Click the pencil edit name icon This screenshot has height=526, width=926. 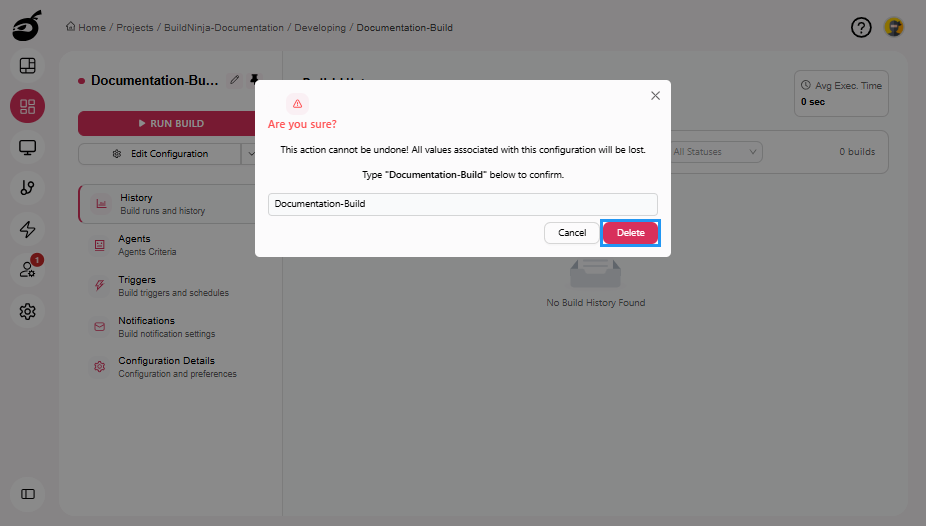click(234, 80)
